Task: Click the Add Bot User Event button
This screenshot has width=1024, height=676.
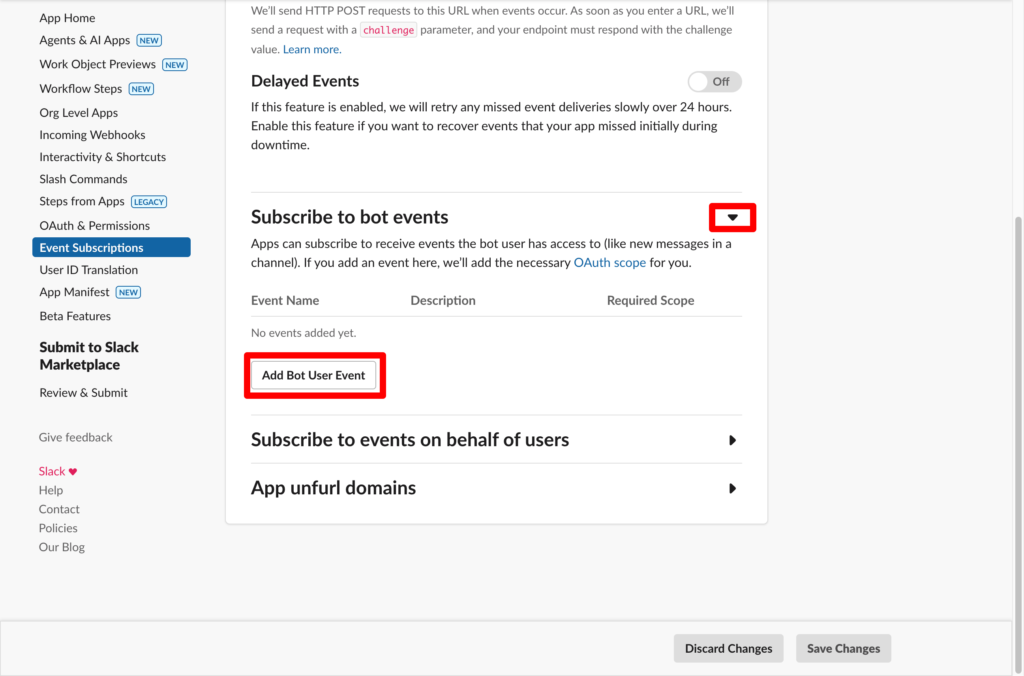Action: [313, 376]
